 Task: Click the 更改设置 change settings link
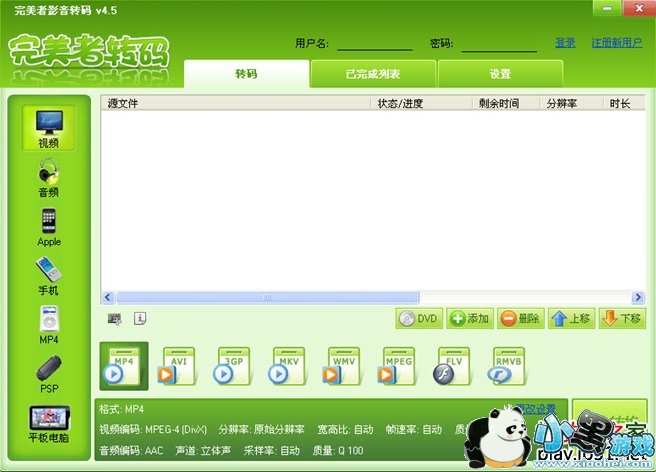pos(536,409)
